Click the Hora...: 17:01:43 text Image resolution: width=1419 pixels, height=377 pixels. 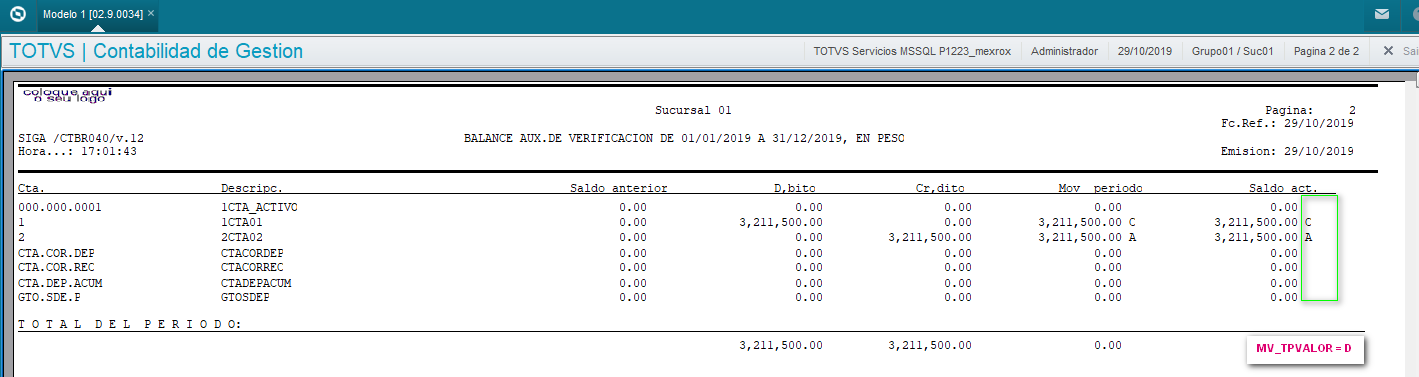pos(77,151)
